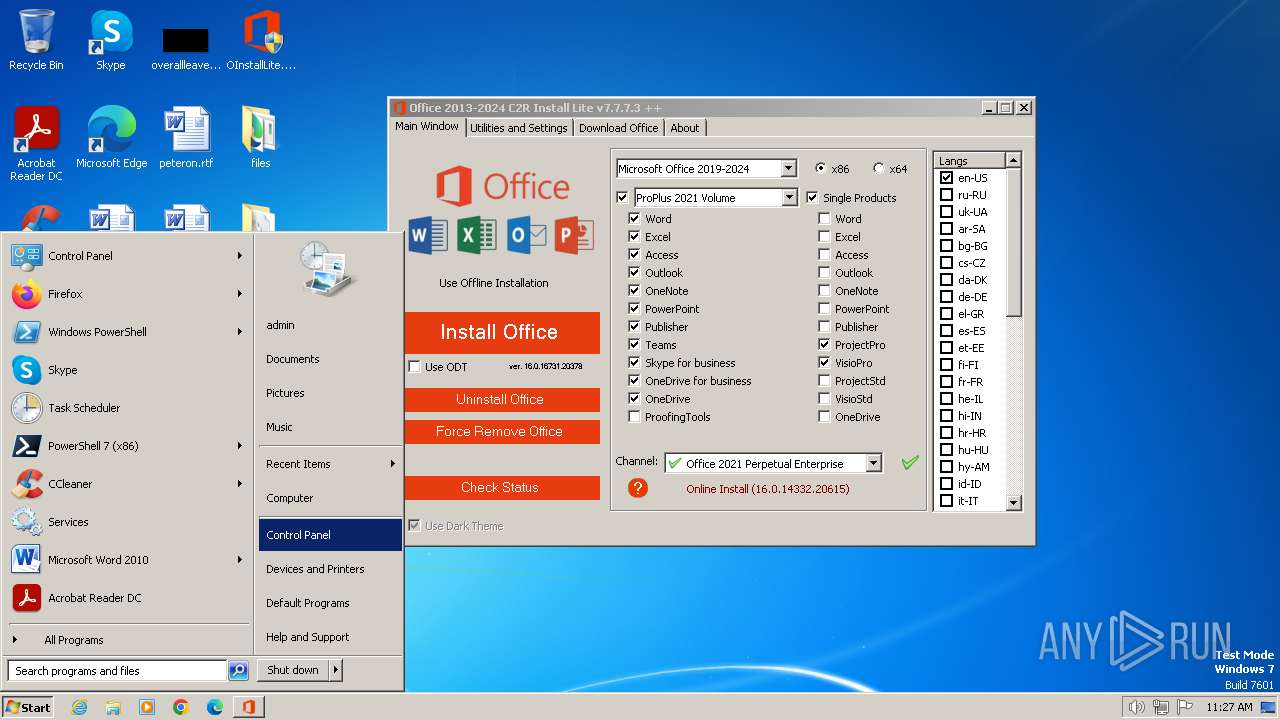Click Search programs and files field
Viewport: 1280px width, 720px height.
117,671
